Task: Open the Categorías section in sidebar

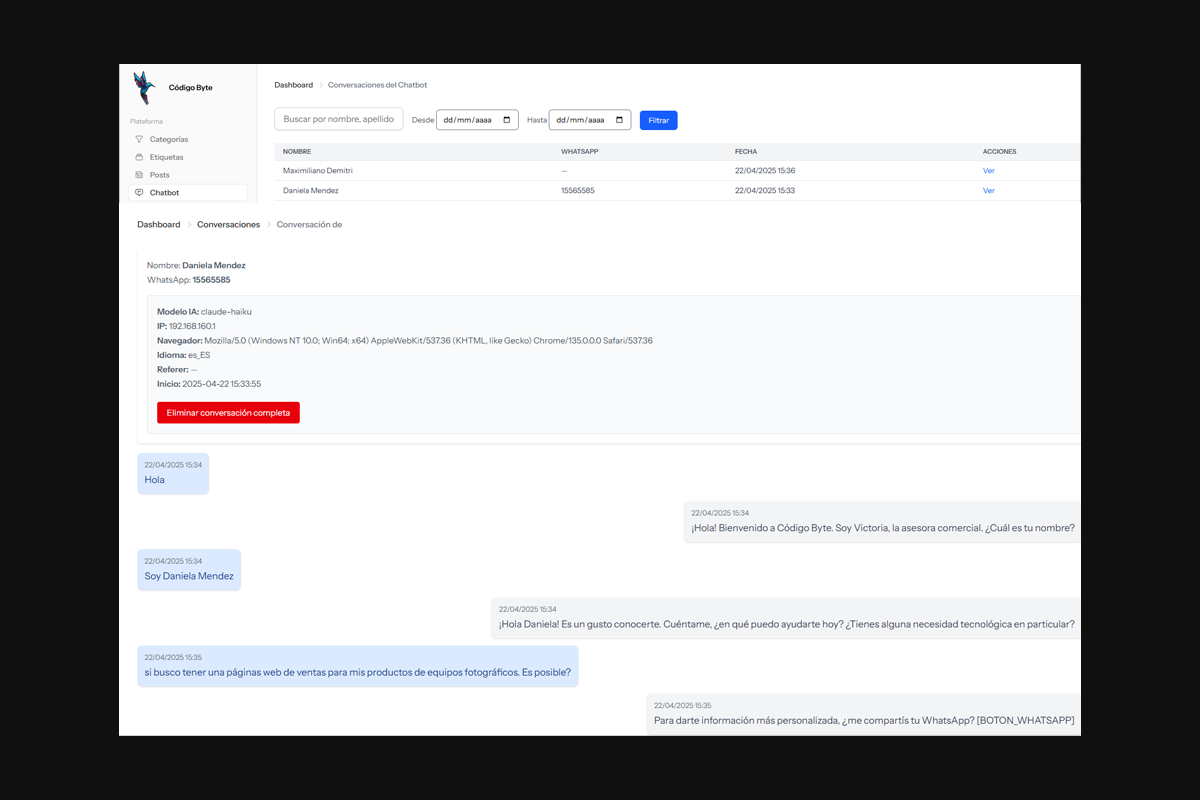Action: coord(169,139)
